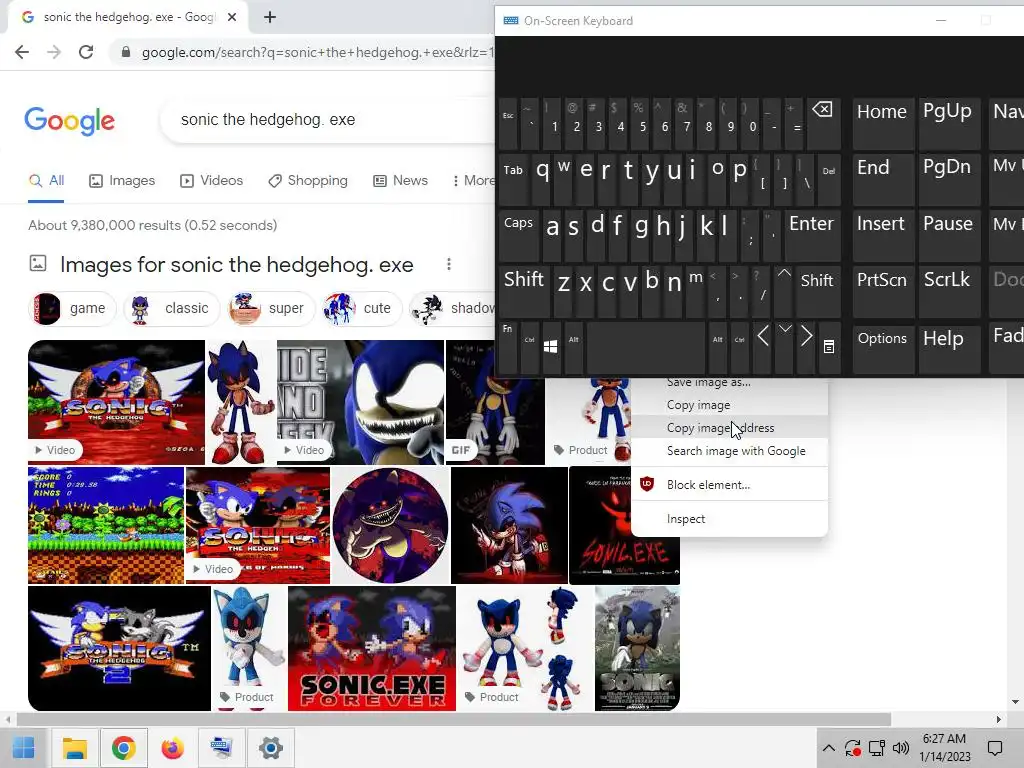Open Windows Start menu
The height and width of the screenshot is (768, 1024).
click(x=24, y=748)
